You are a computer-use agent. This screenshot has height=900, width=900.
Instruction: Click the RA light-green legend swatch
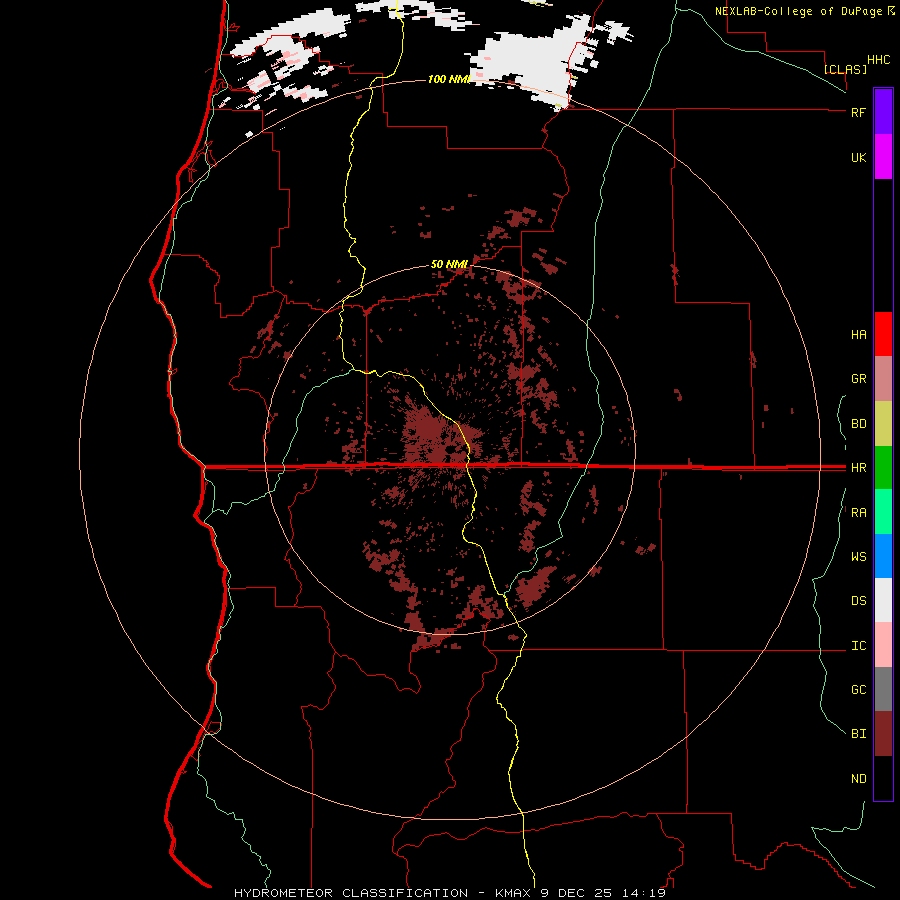click(883, 511)
